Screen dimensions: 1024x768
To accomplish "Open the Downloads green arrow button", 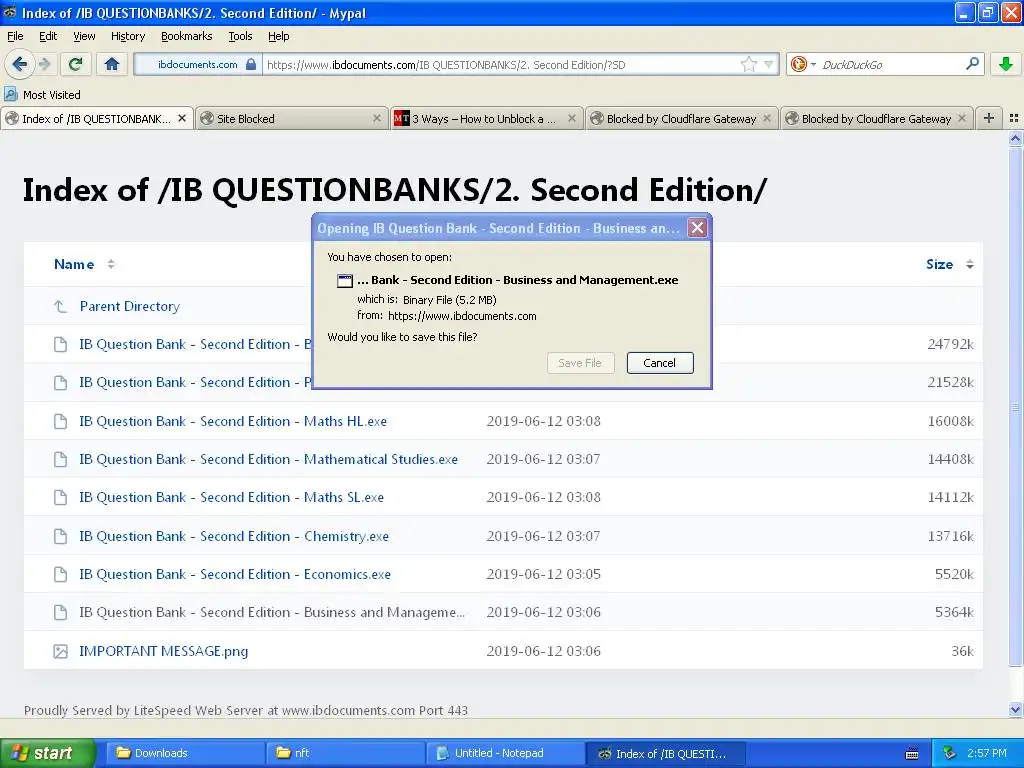I will pos(1006,64).
